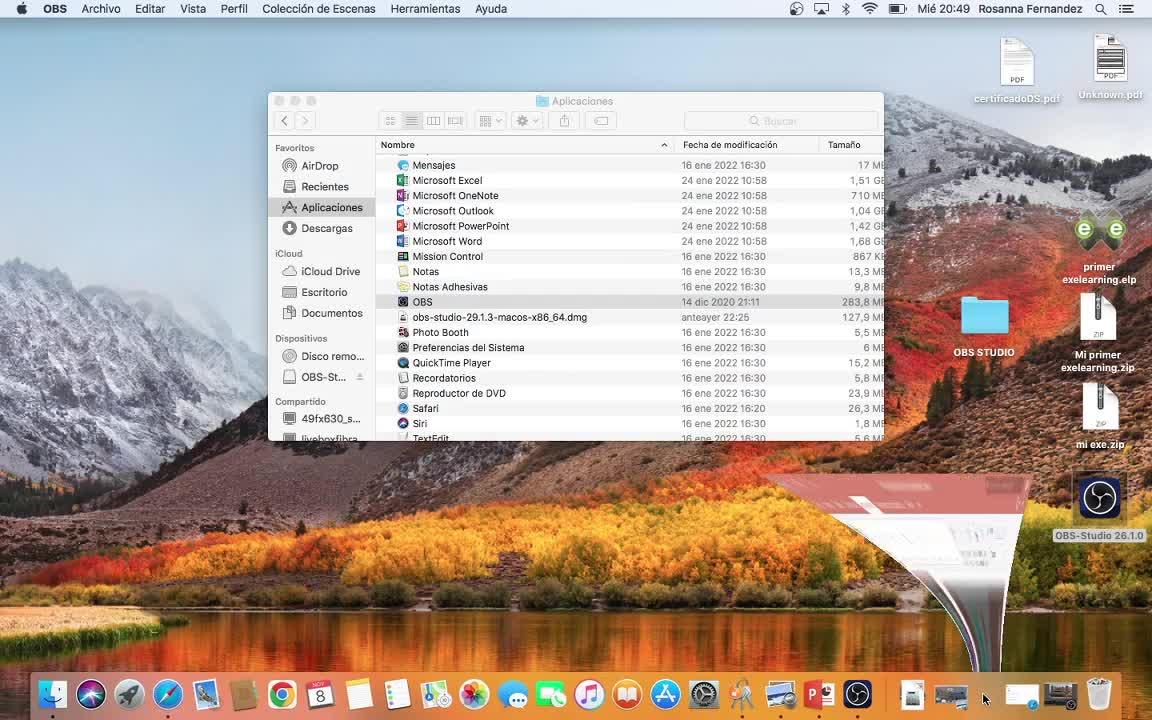Sort by Fecha de modificación column
The height and width of the screenshot is (720, 1152).
pyautogui.click(x=747, y=145)
